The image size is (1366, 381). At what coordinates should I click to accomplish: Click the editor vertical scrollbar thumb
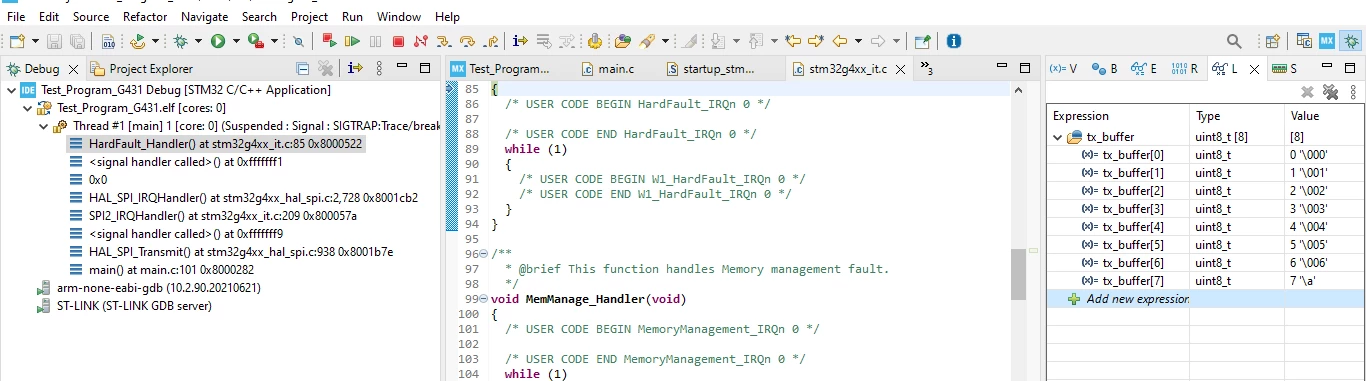point(1018,275)
